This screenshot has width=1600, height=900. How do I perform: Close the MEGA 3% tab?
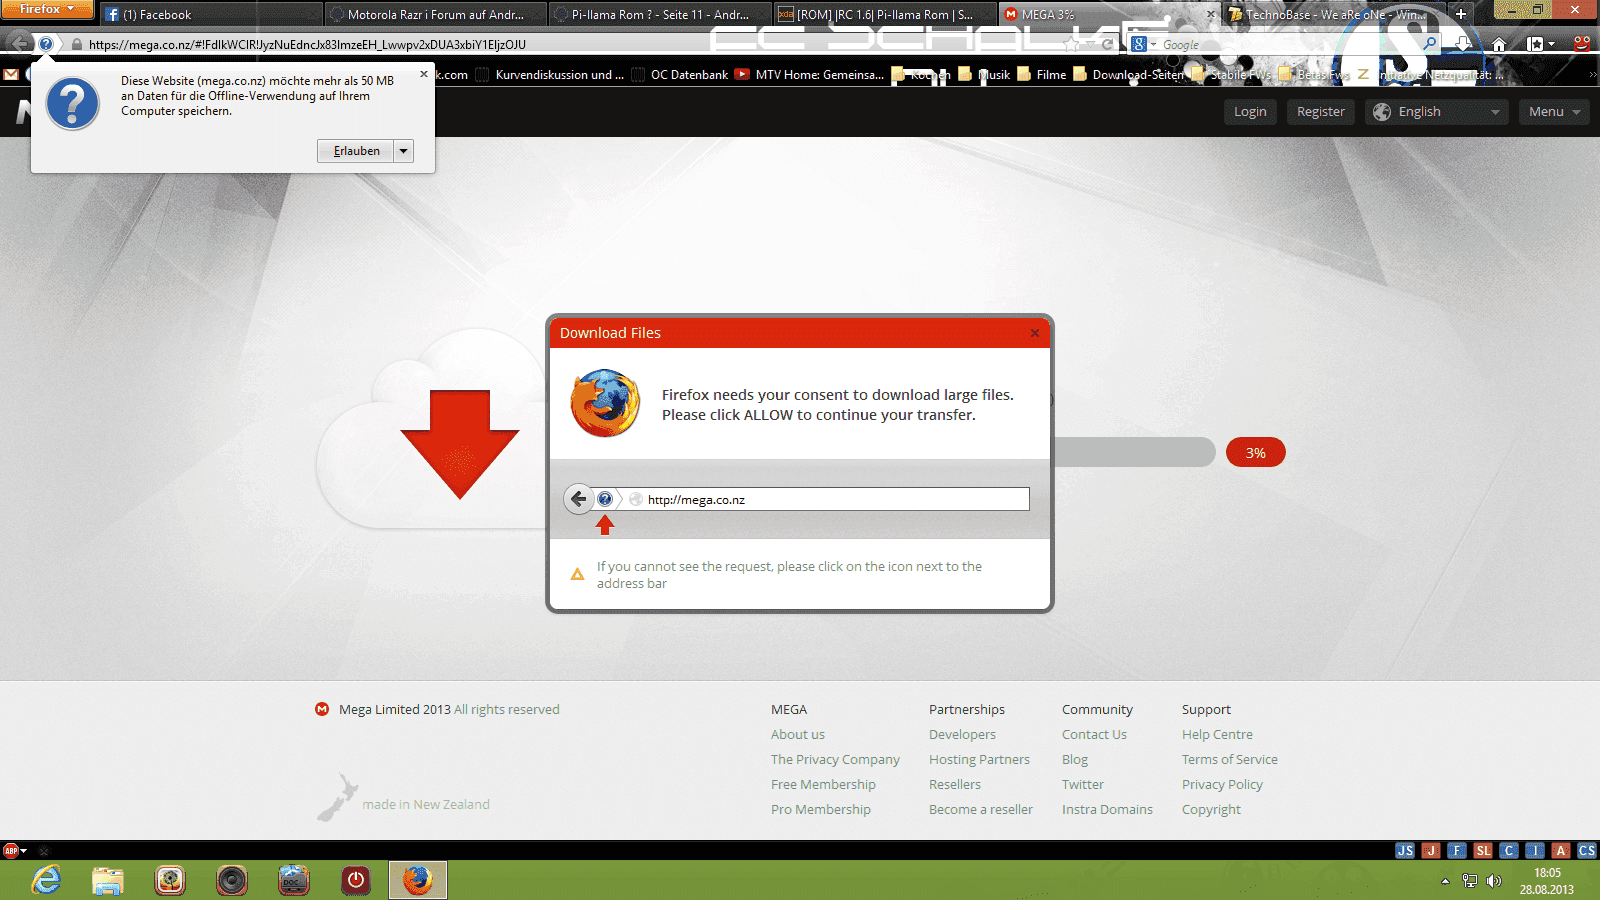point(1211,15)
